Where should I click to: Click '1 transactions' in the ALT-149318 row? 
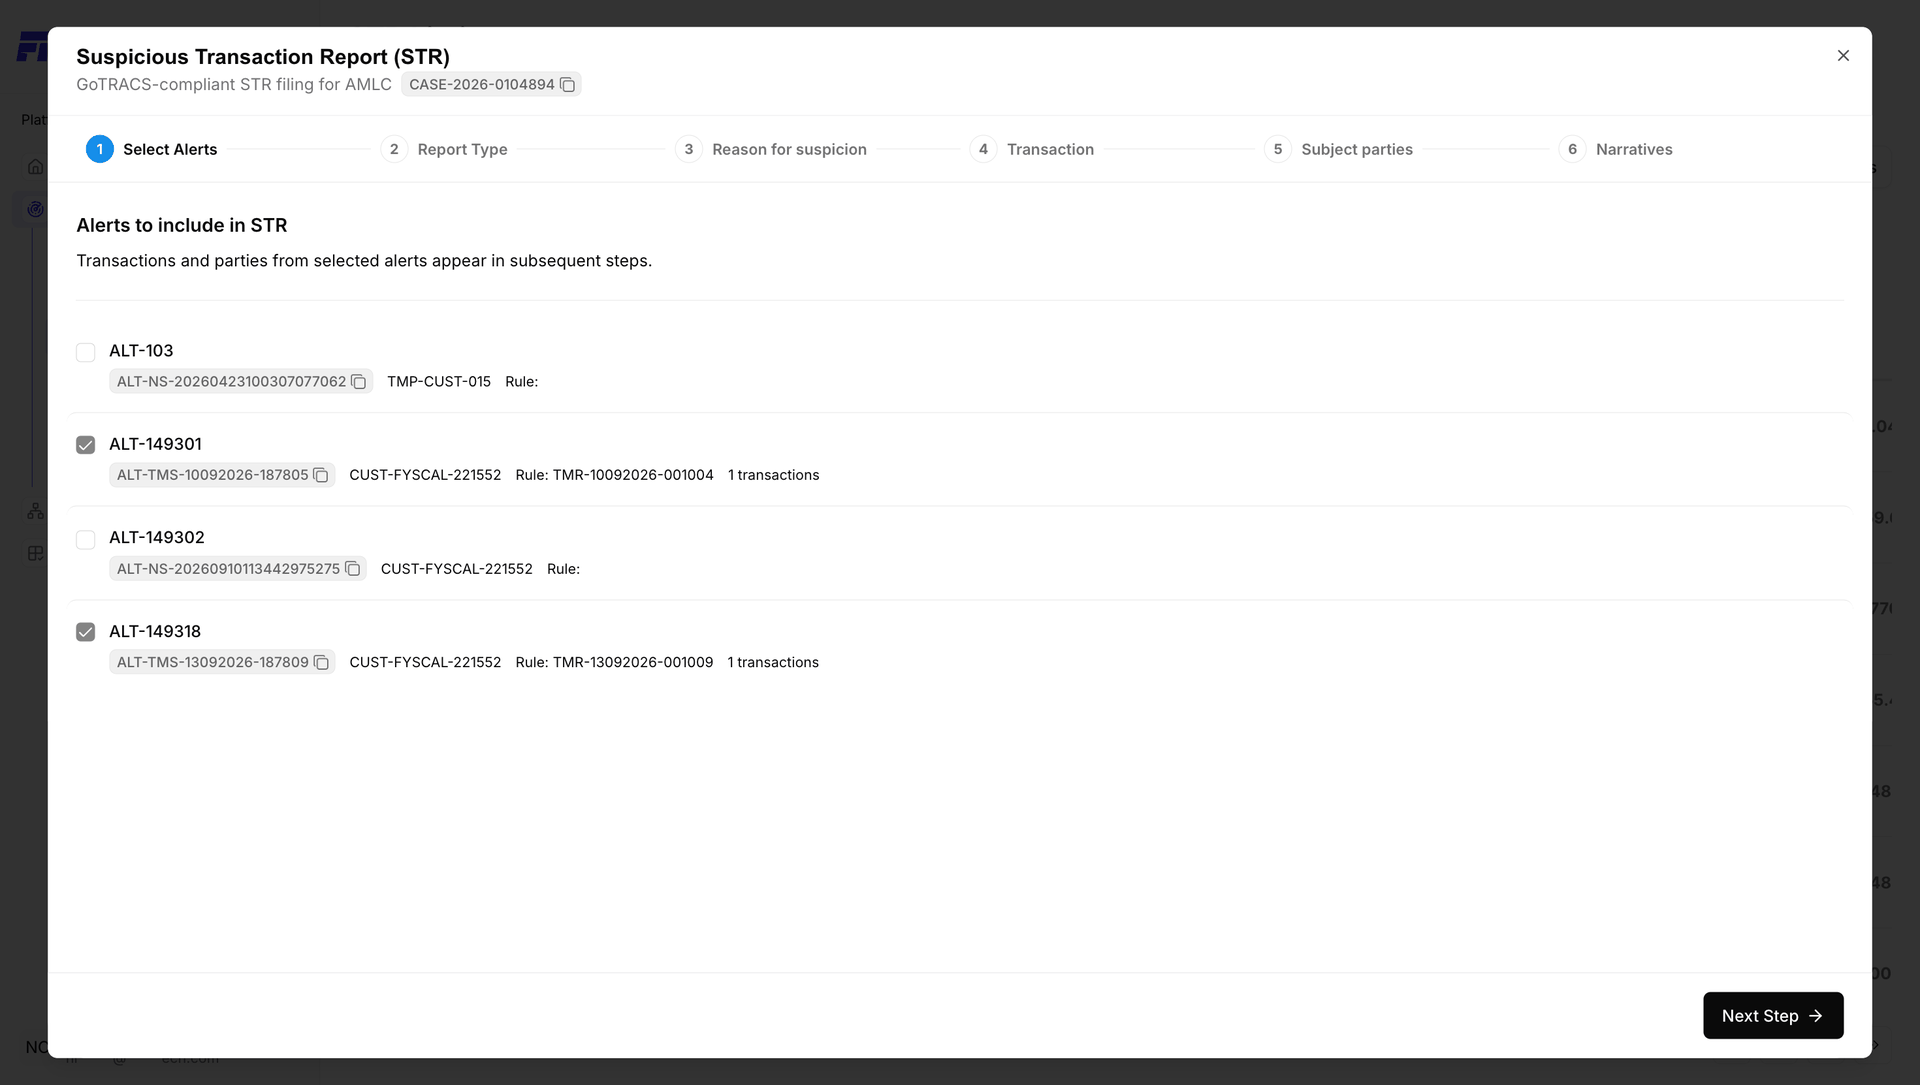773,662
